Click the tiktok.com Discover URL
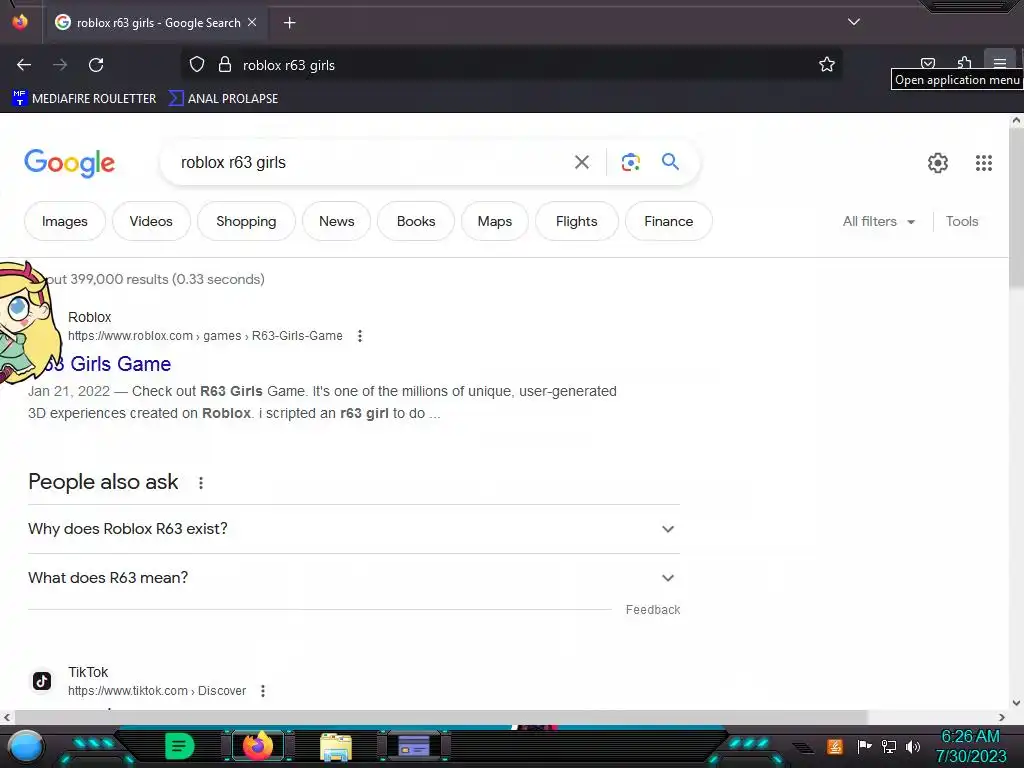This screenshot has width=1024, height=768. (157, 690)
